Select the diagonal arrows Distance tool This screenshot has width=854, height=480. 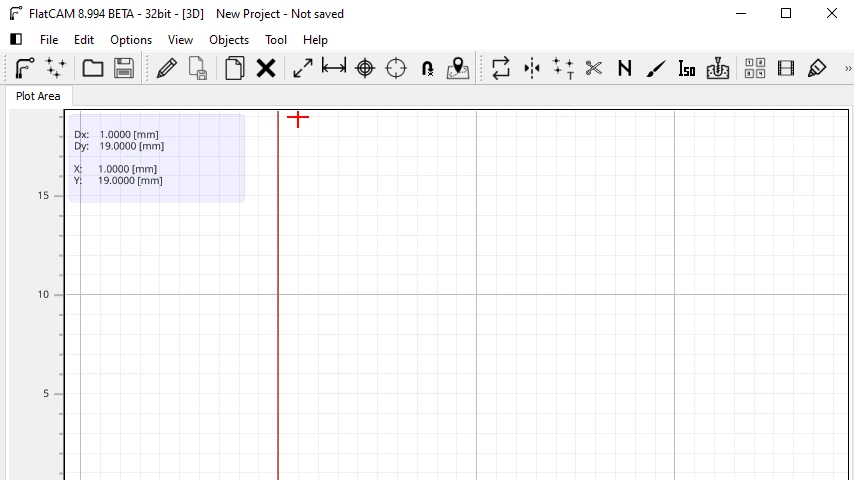coord(302,68)
